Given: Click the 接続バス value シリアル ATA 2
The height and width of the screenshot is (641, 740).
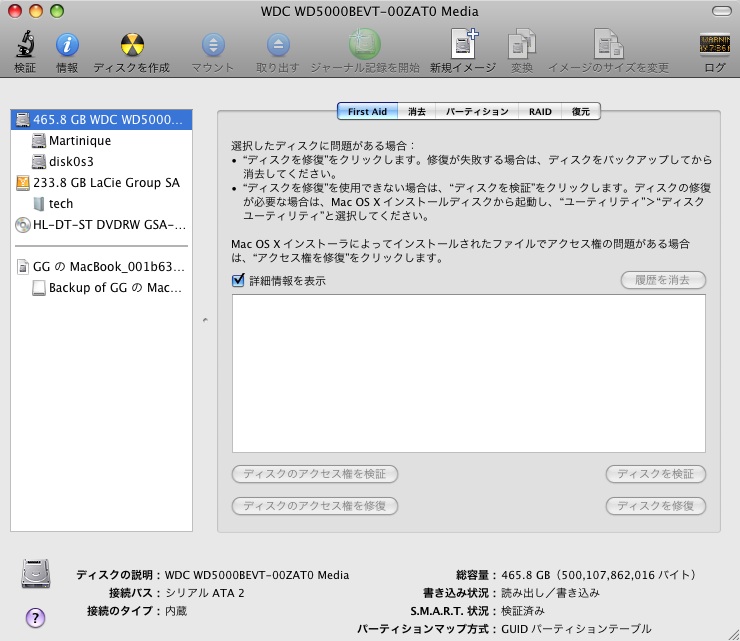Looking at the screenshot, I should coord(205,593).
